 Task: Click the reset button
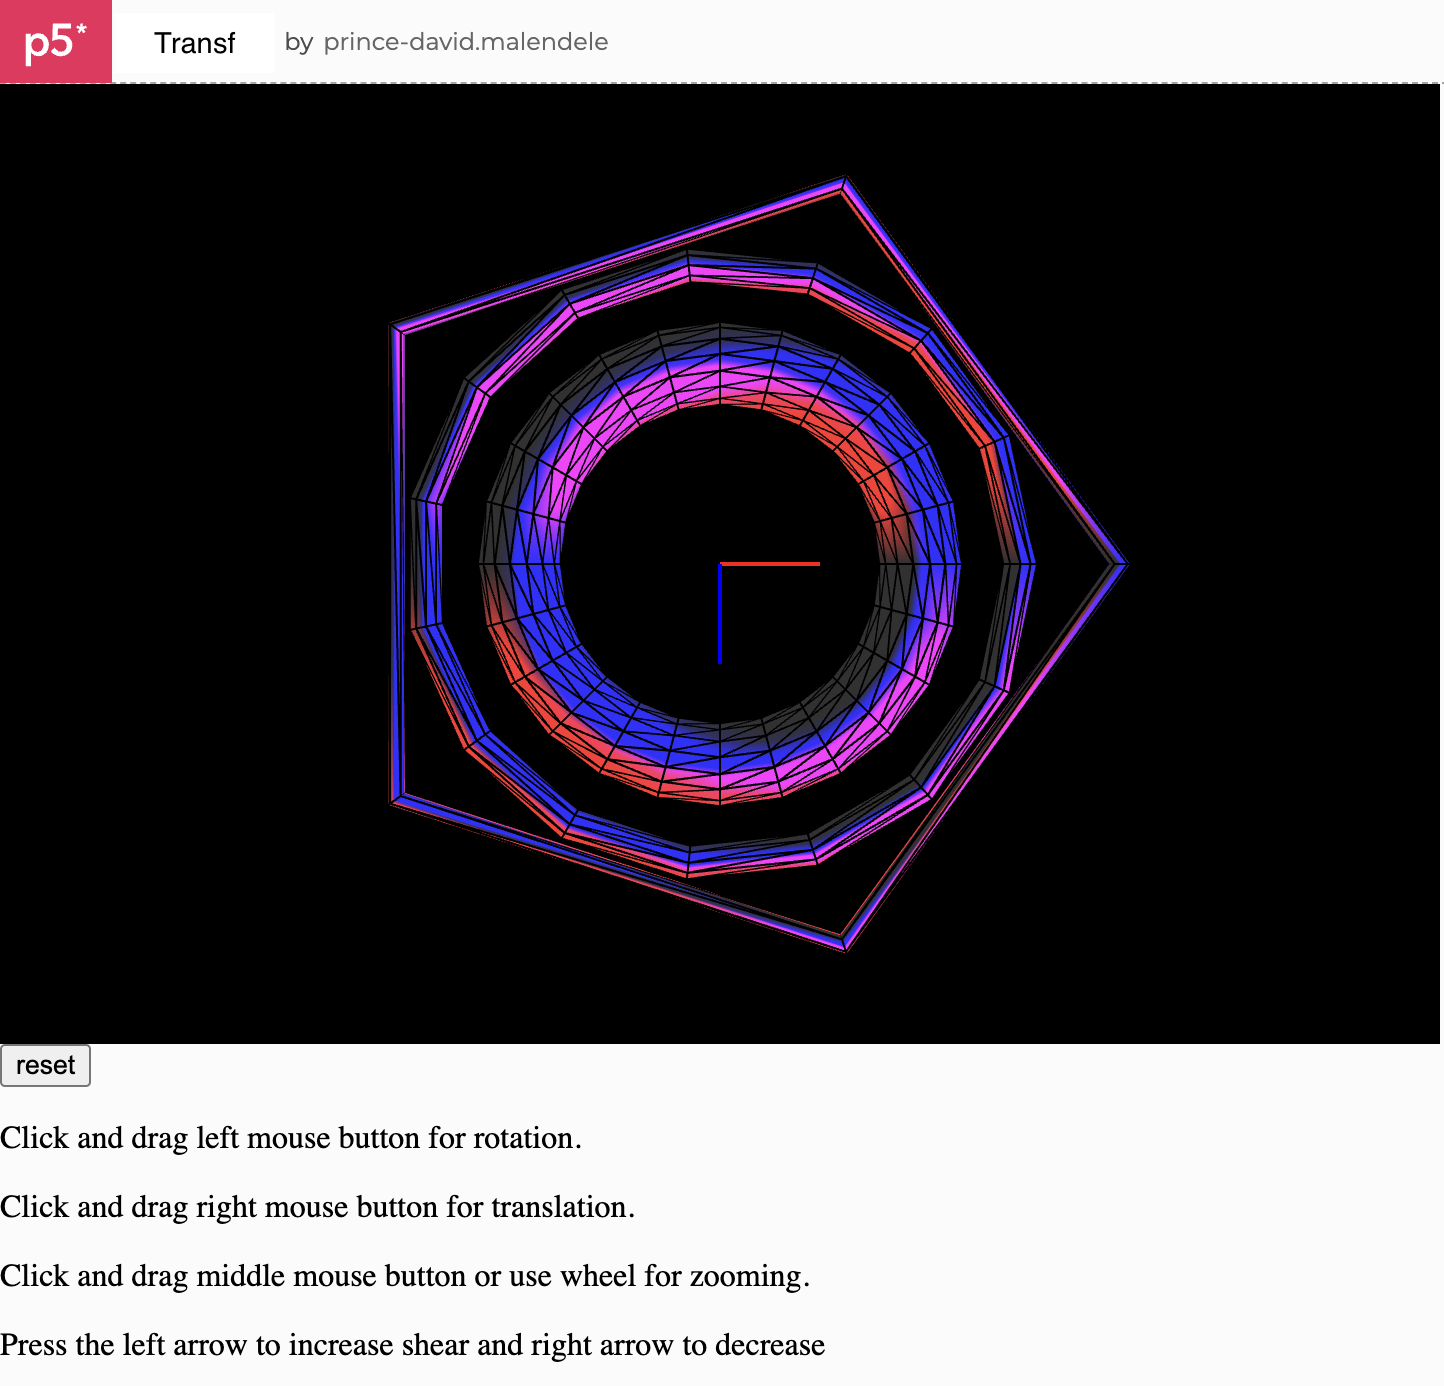pos(46,1065)
